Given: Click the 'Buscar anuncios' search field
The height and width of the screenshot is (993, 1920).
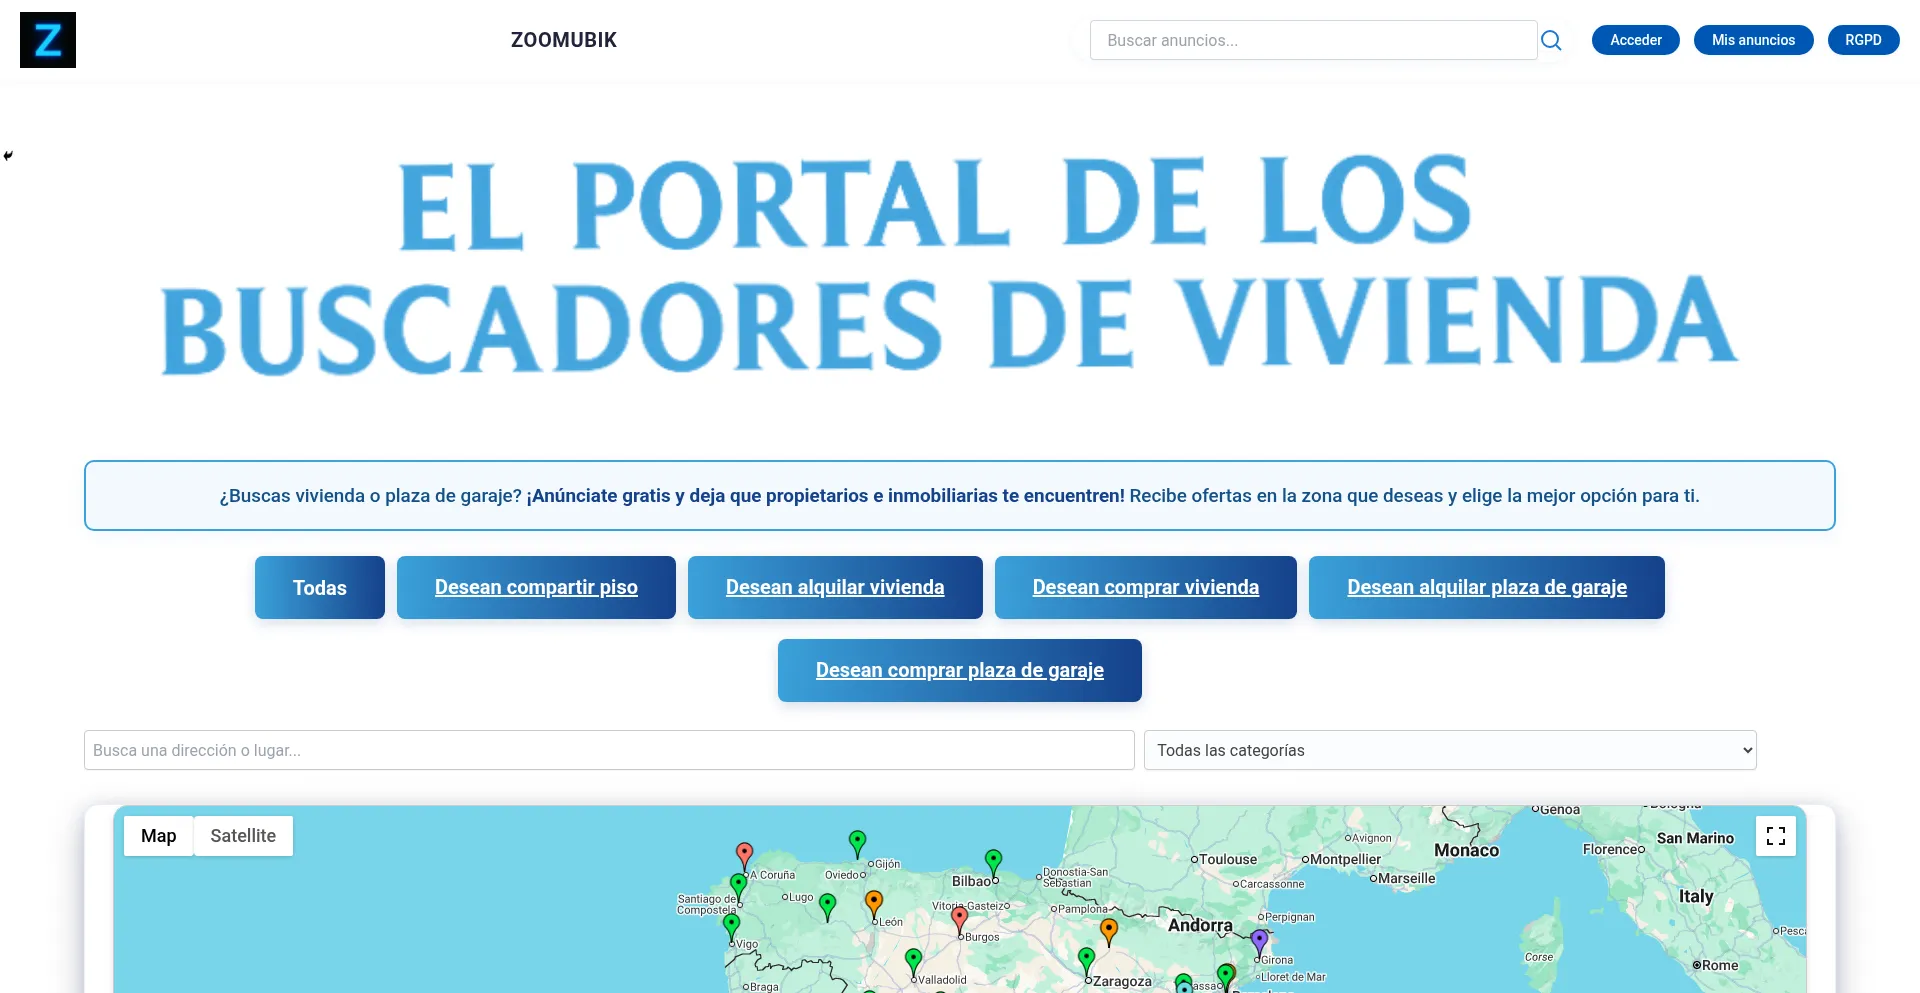Looking at the screenshot, I should pos(1312,40).
